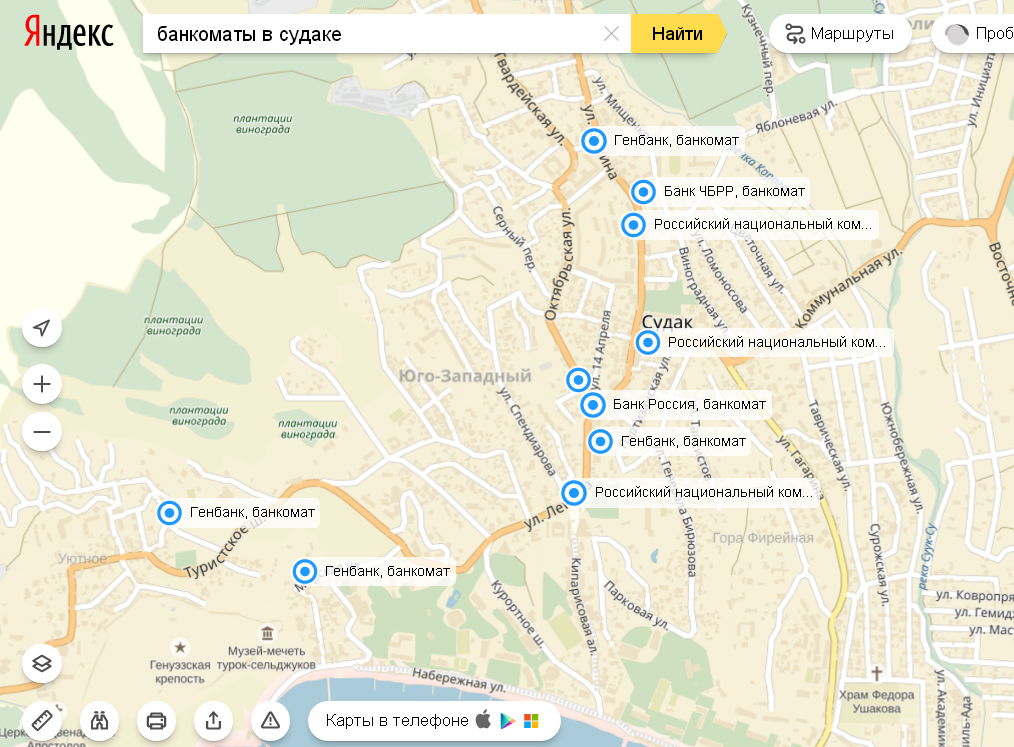Zoom in with the plus button

42,384
